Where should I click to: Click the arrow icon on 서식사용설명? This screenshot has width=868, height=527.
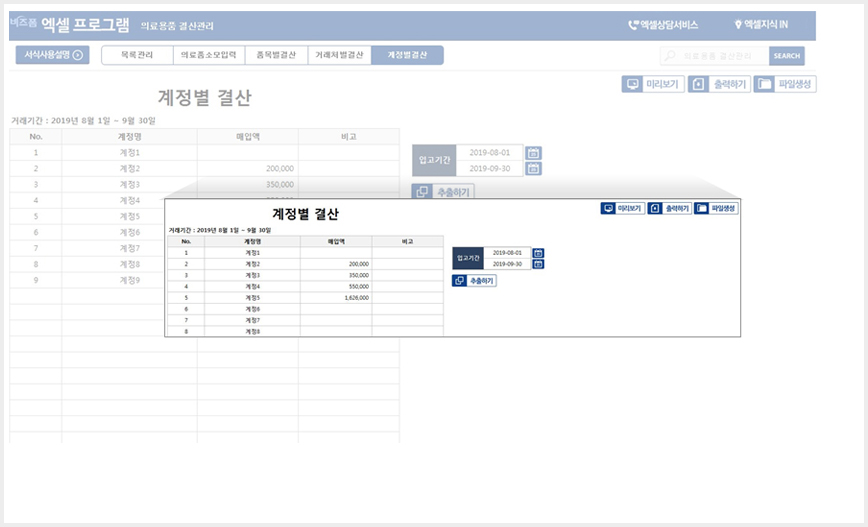click(78, 55)
